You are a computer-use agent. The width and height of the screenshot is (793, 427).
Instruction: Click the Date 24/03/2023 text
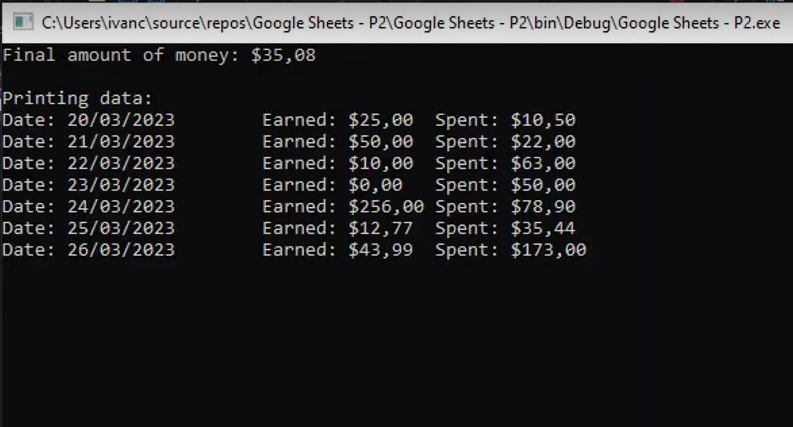(89, 206)
